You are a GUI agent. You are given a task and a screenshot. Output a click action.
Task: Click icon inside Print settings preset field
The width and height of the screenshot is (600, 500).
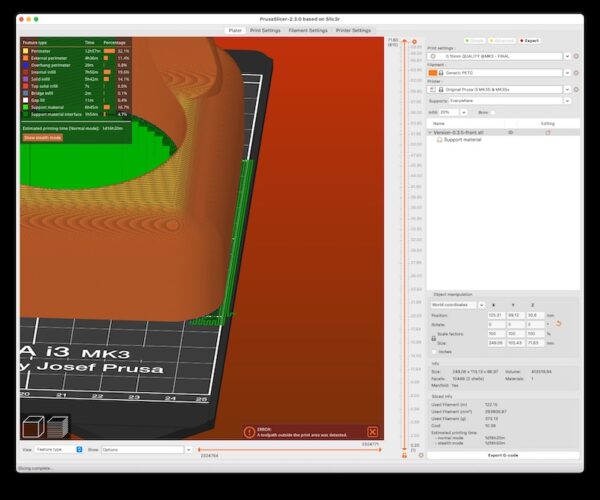tap(433, 56)
